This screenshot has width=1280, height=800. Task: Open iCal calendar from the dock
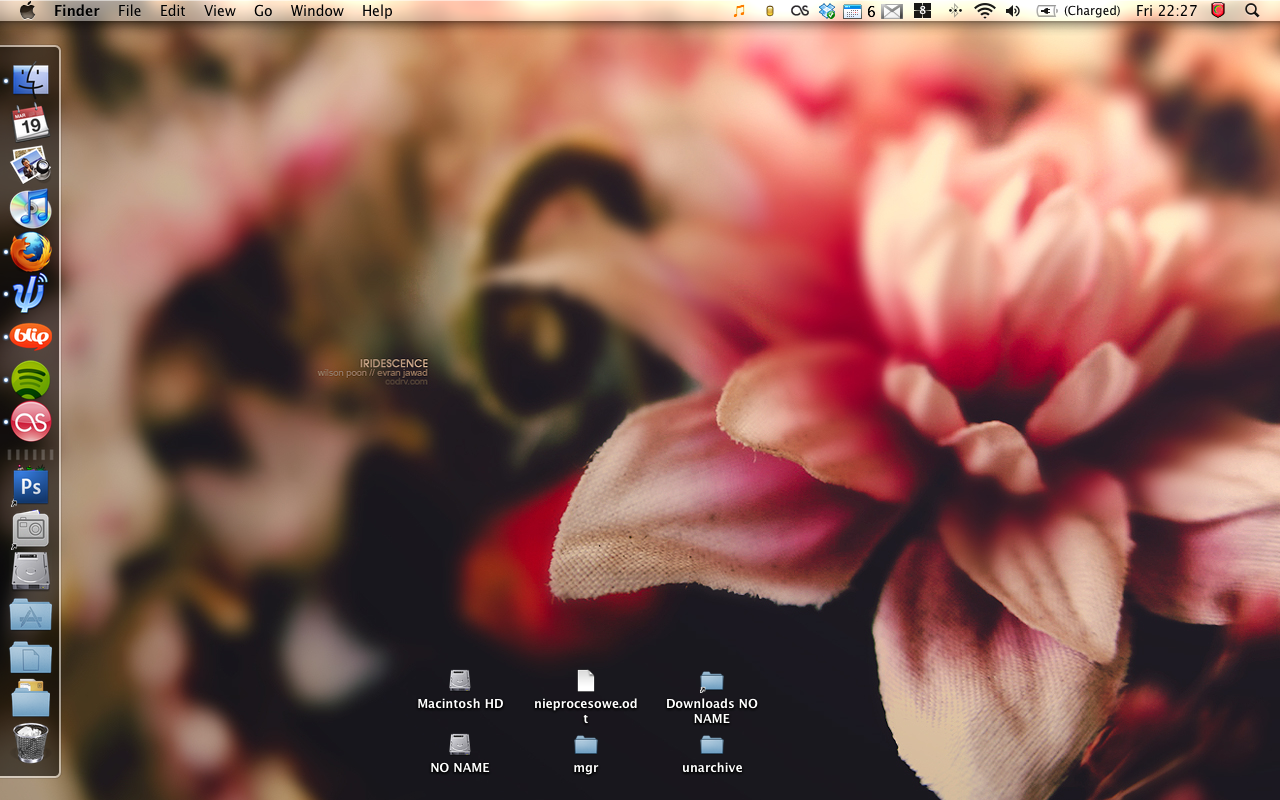click(30, 122)
